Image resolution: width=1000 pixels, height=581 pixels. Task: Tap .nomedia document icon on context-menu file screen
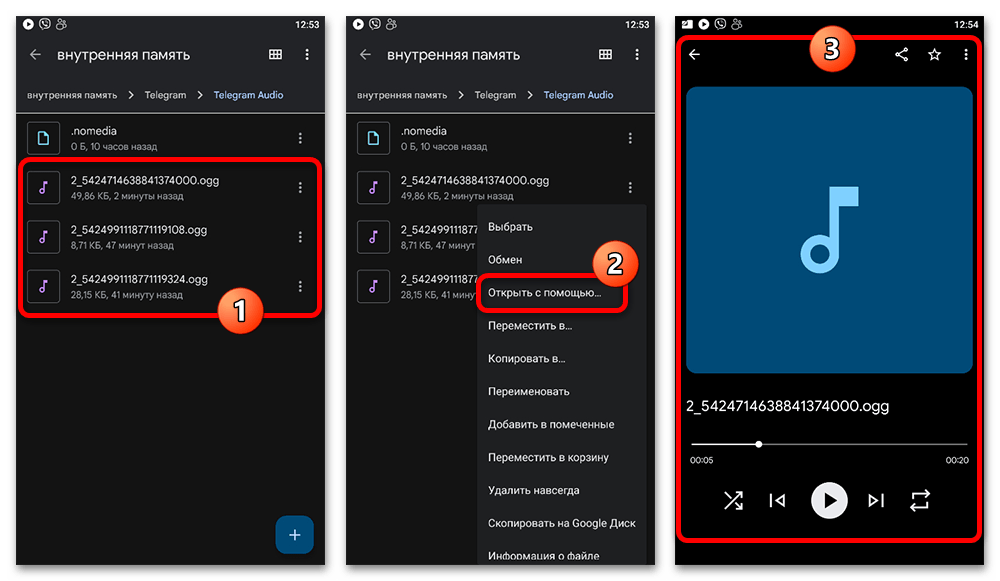point(374,138)
